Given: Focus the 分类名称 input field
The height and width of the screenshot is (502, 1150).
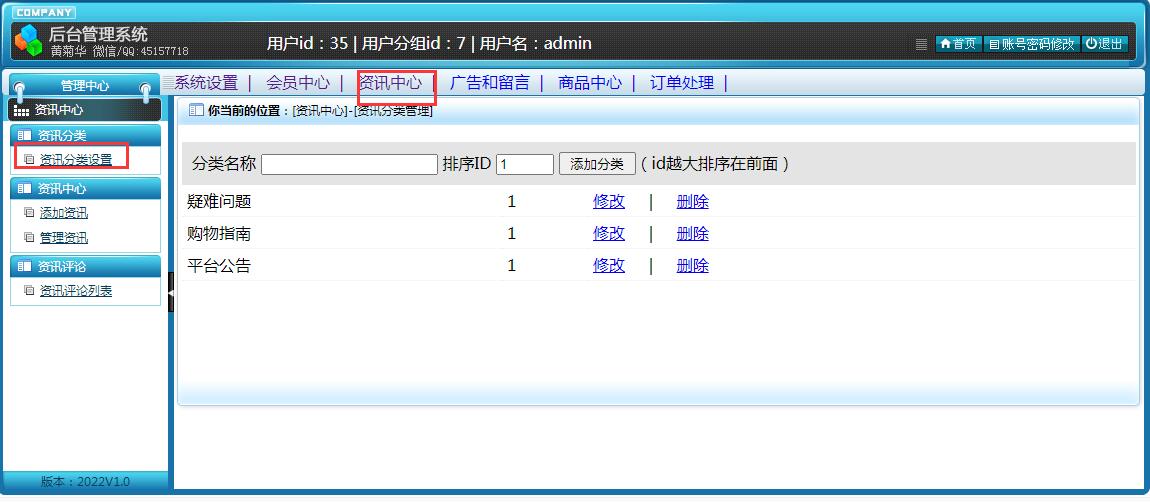Looking at the screenshot, I should pos(349,164).
